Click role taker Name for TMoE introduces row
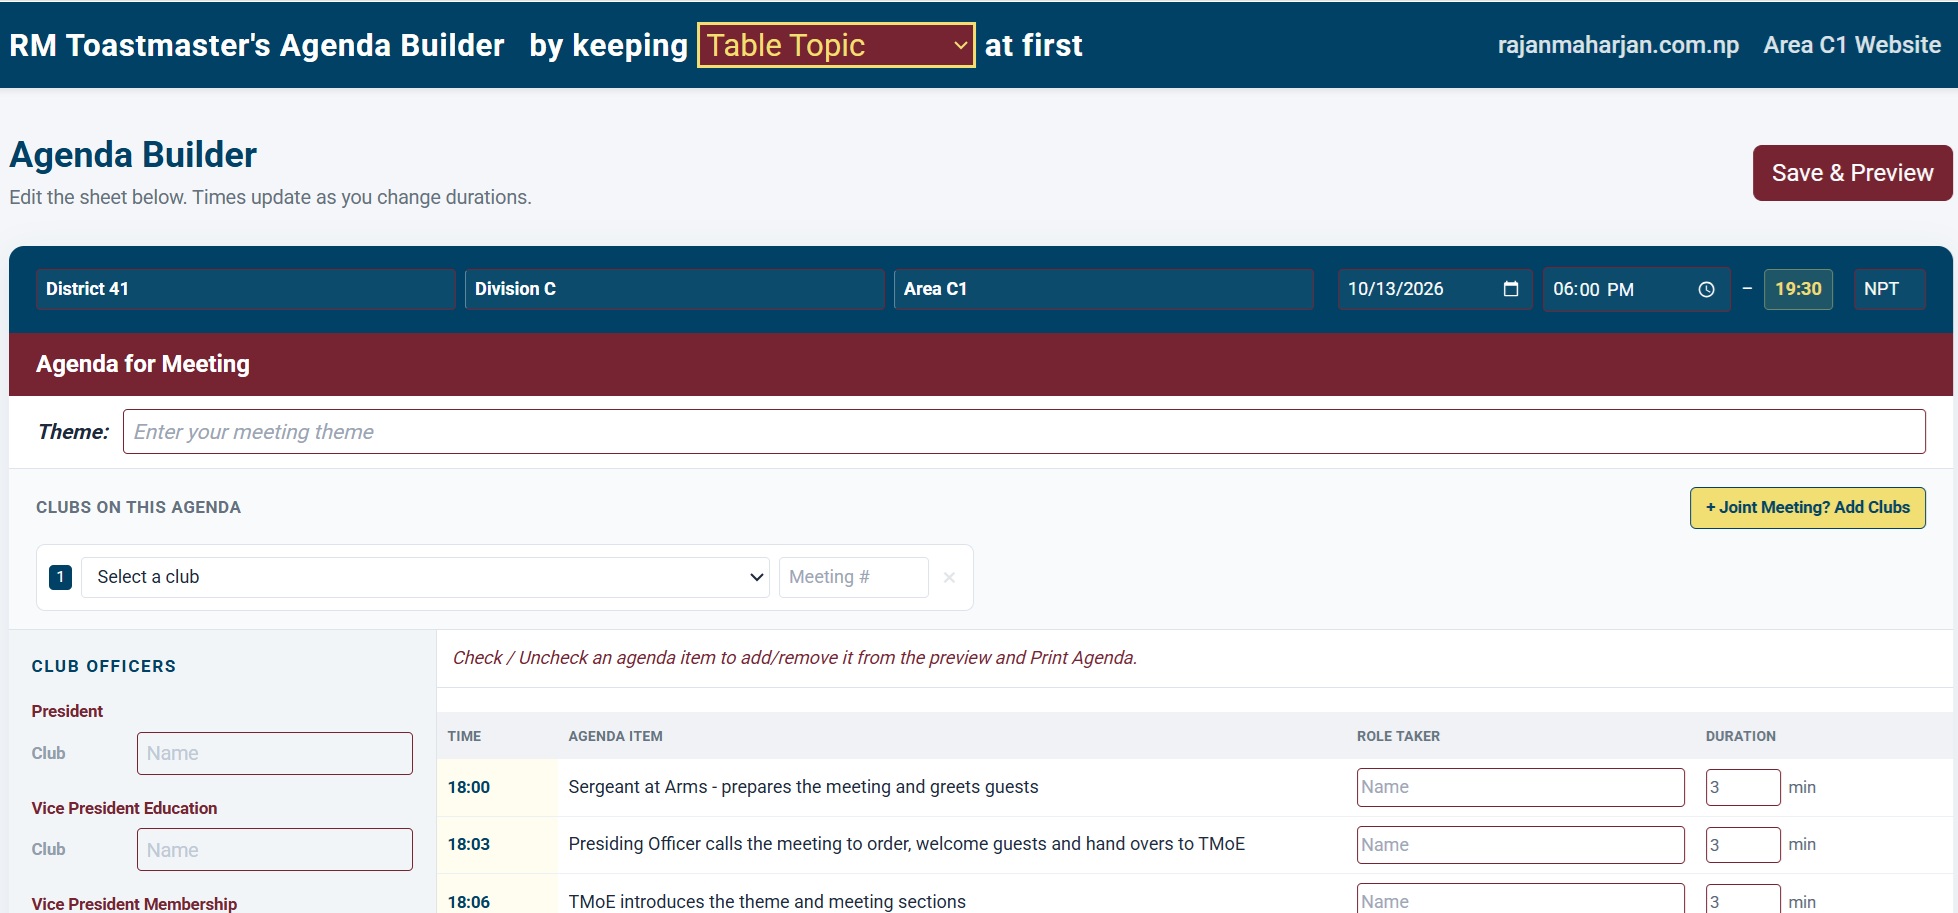 click(x=1520, y=900)
